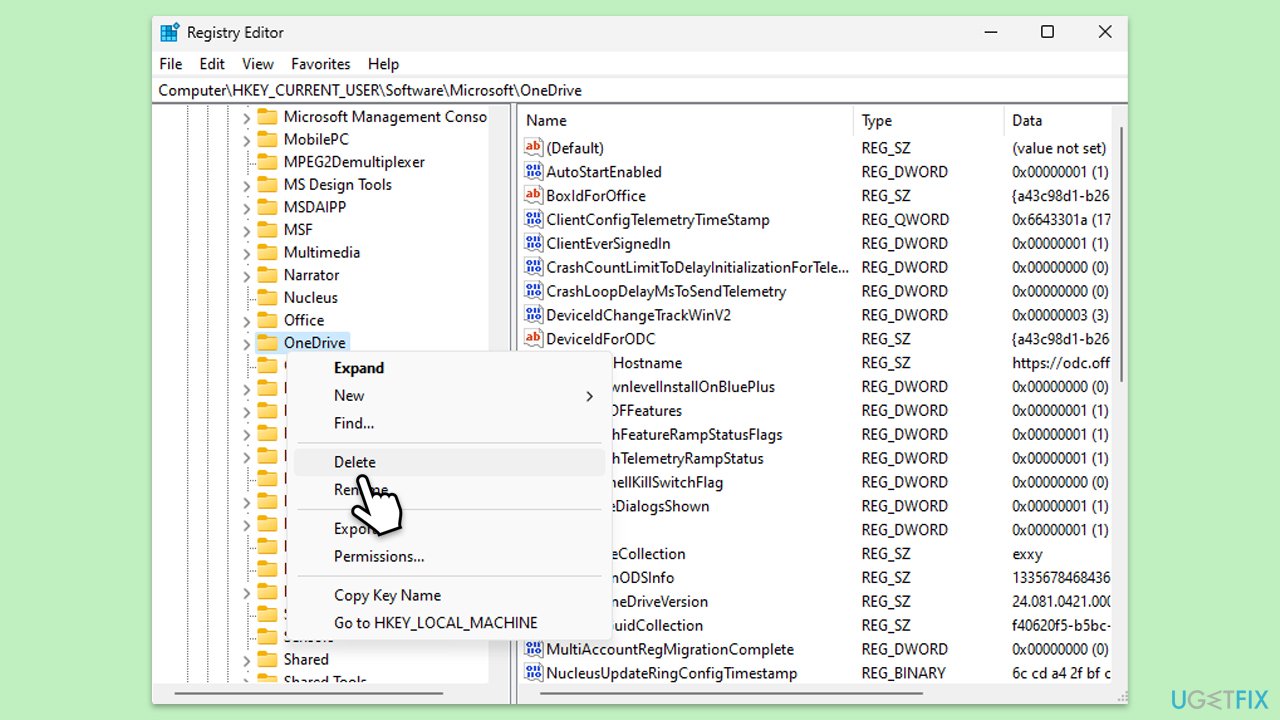
Task: Click the folder icon beside Microsoft Management Console
Action: (267, 117)
